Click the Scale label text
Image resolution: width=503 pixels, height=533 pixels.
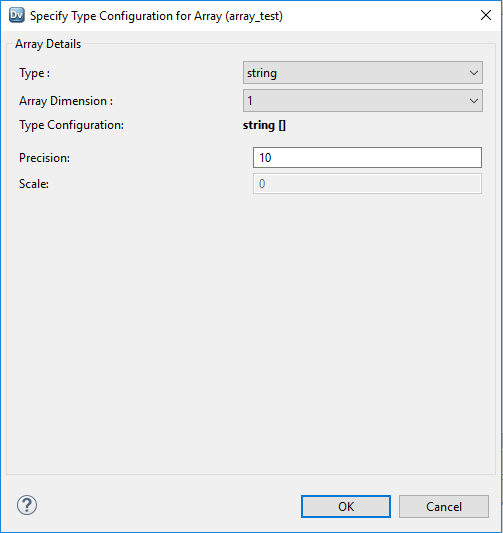click(x=34, y=184)
